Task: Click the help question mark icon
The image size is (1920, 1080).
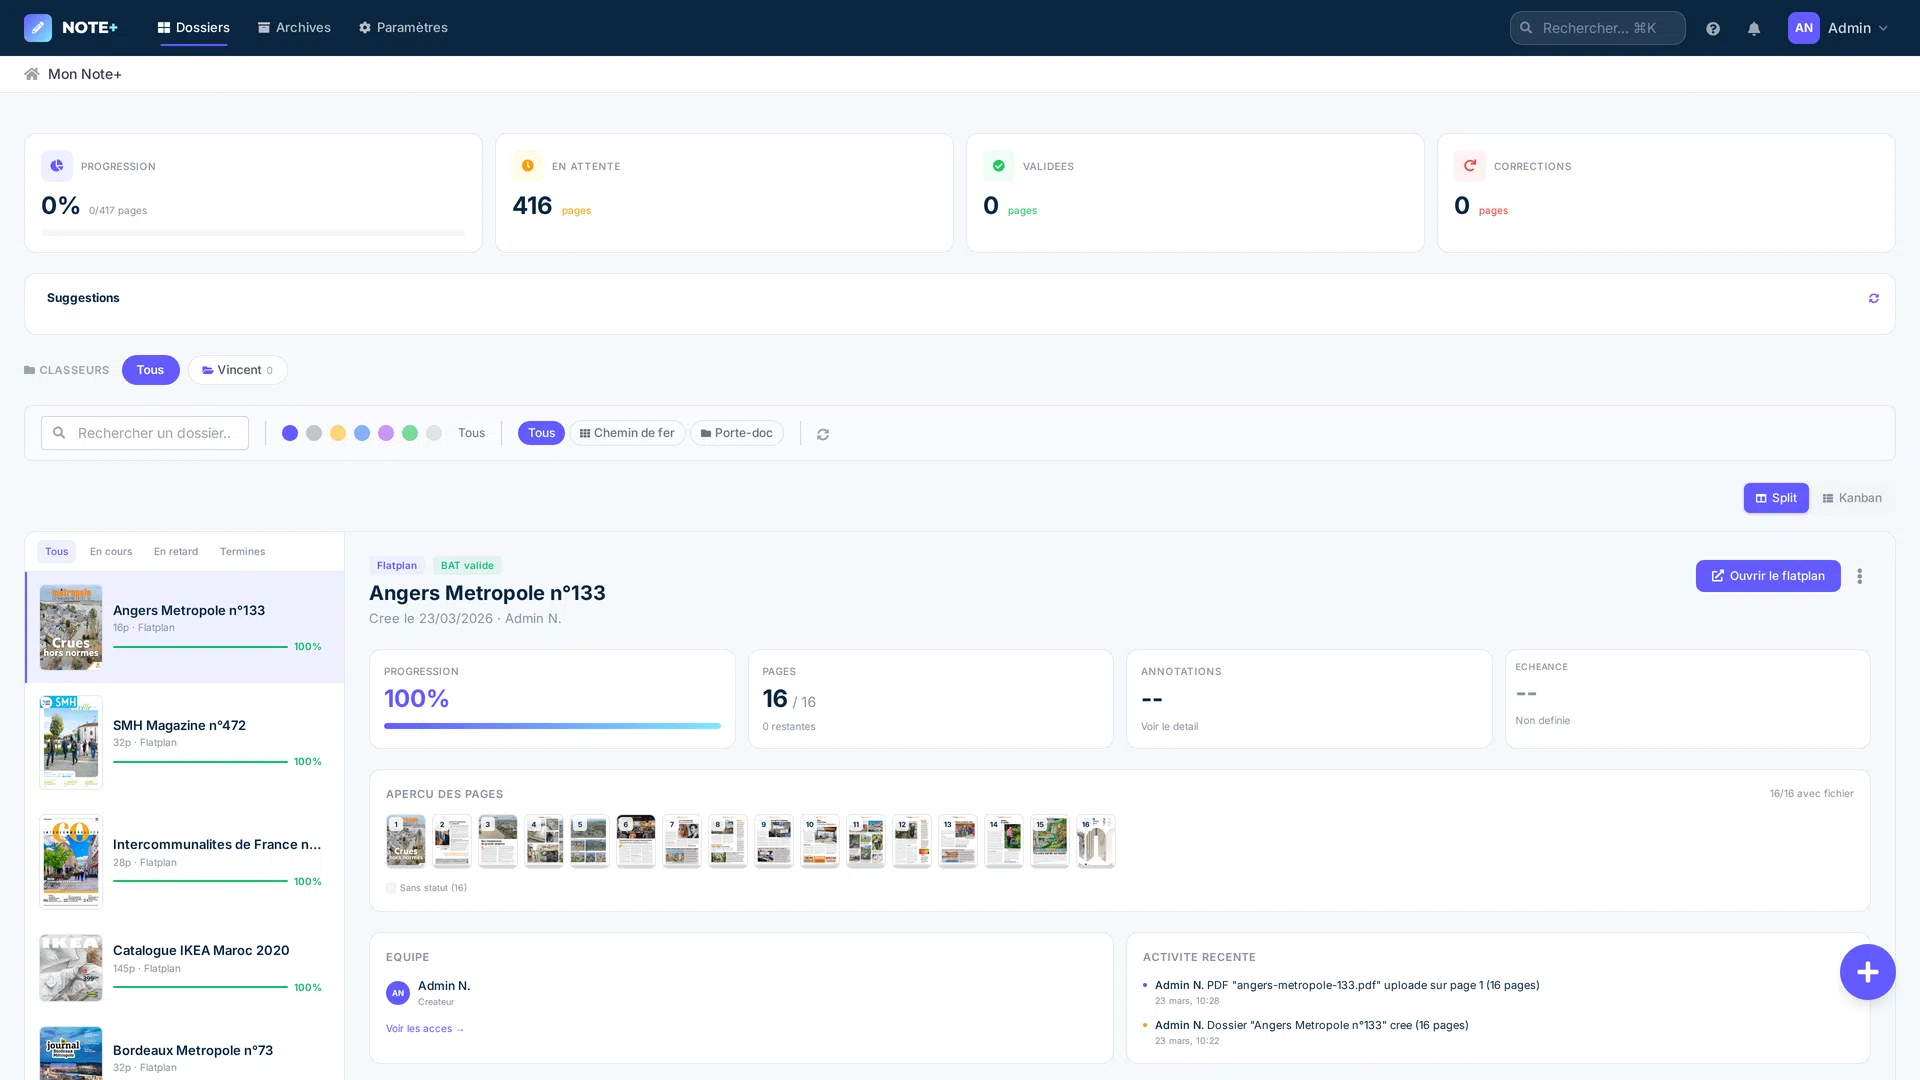Action: (1712, 27)
